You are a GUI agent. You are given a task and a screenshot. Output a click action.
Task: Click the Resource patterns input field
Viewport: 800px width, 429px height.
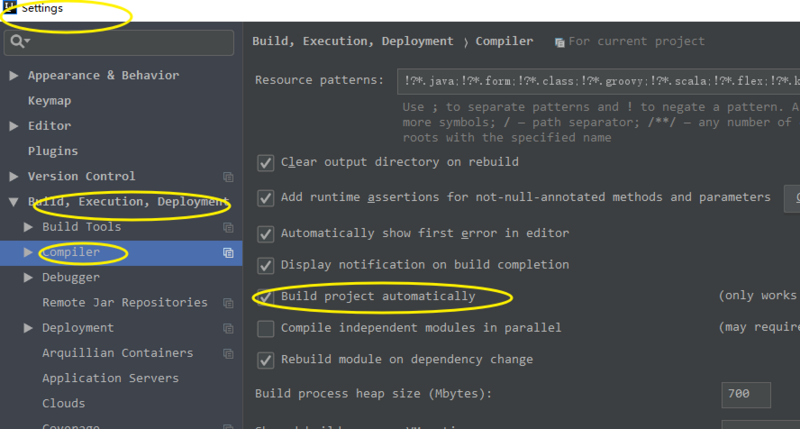pos(598,81)
